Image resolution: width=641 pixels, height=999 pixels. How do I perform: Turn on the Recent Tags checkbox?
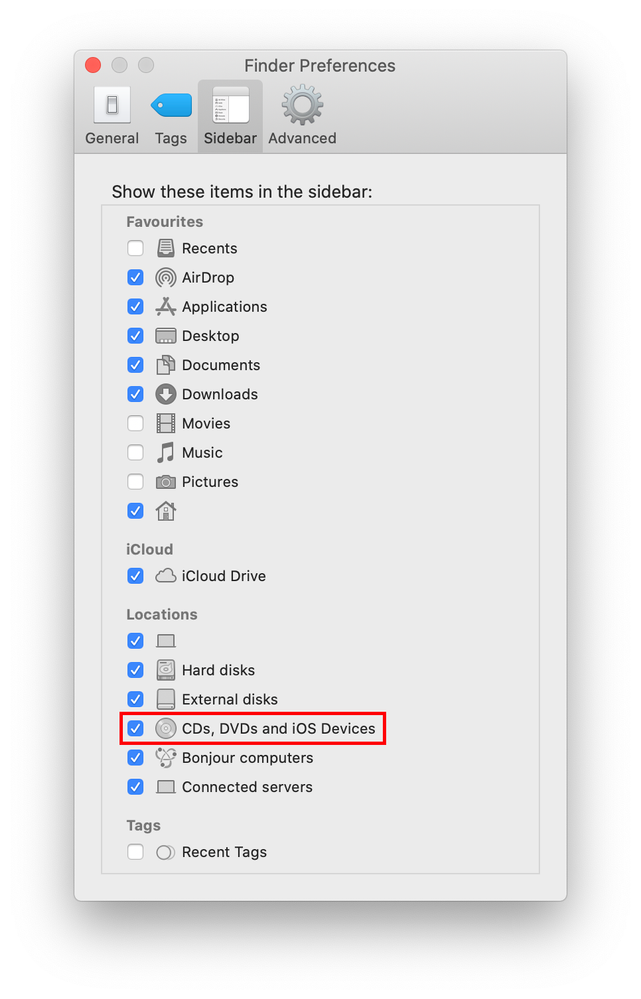tap(136, 852)
